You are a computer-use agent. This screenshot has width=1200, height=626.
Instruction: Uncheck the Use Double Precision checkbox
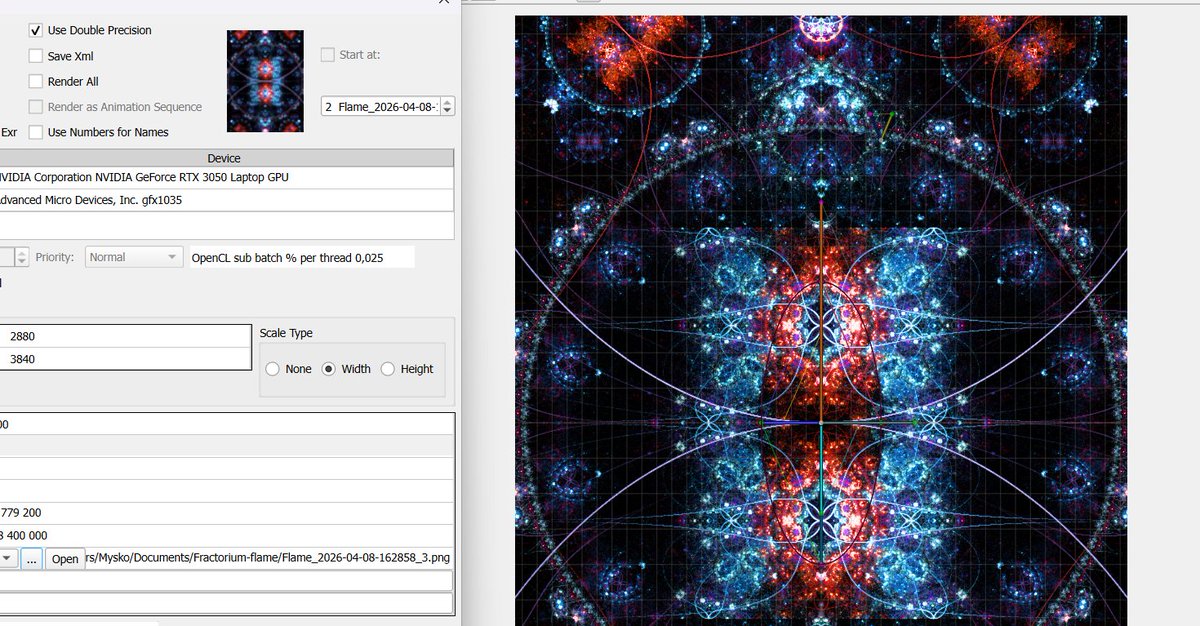[x=36, y=31]
